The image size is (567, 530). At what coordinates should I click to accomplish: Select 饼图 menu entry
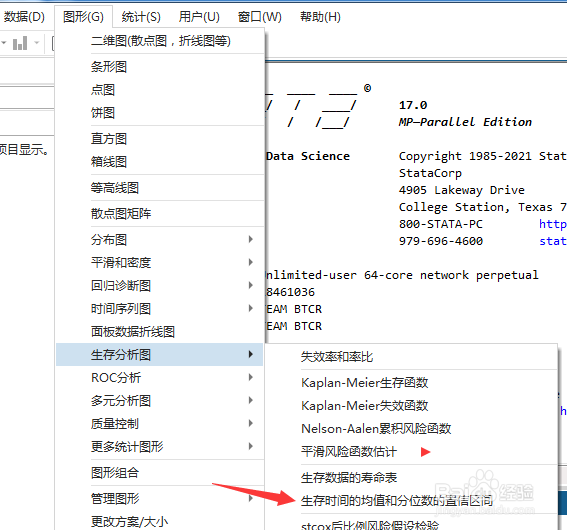[161, 113]
